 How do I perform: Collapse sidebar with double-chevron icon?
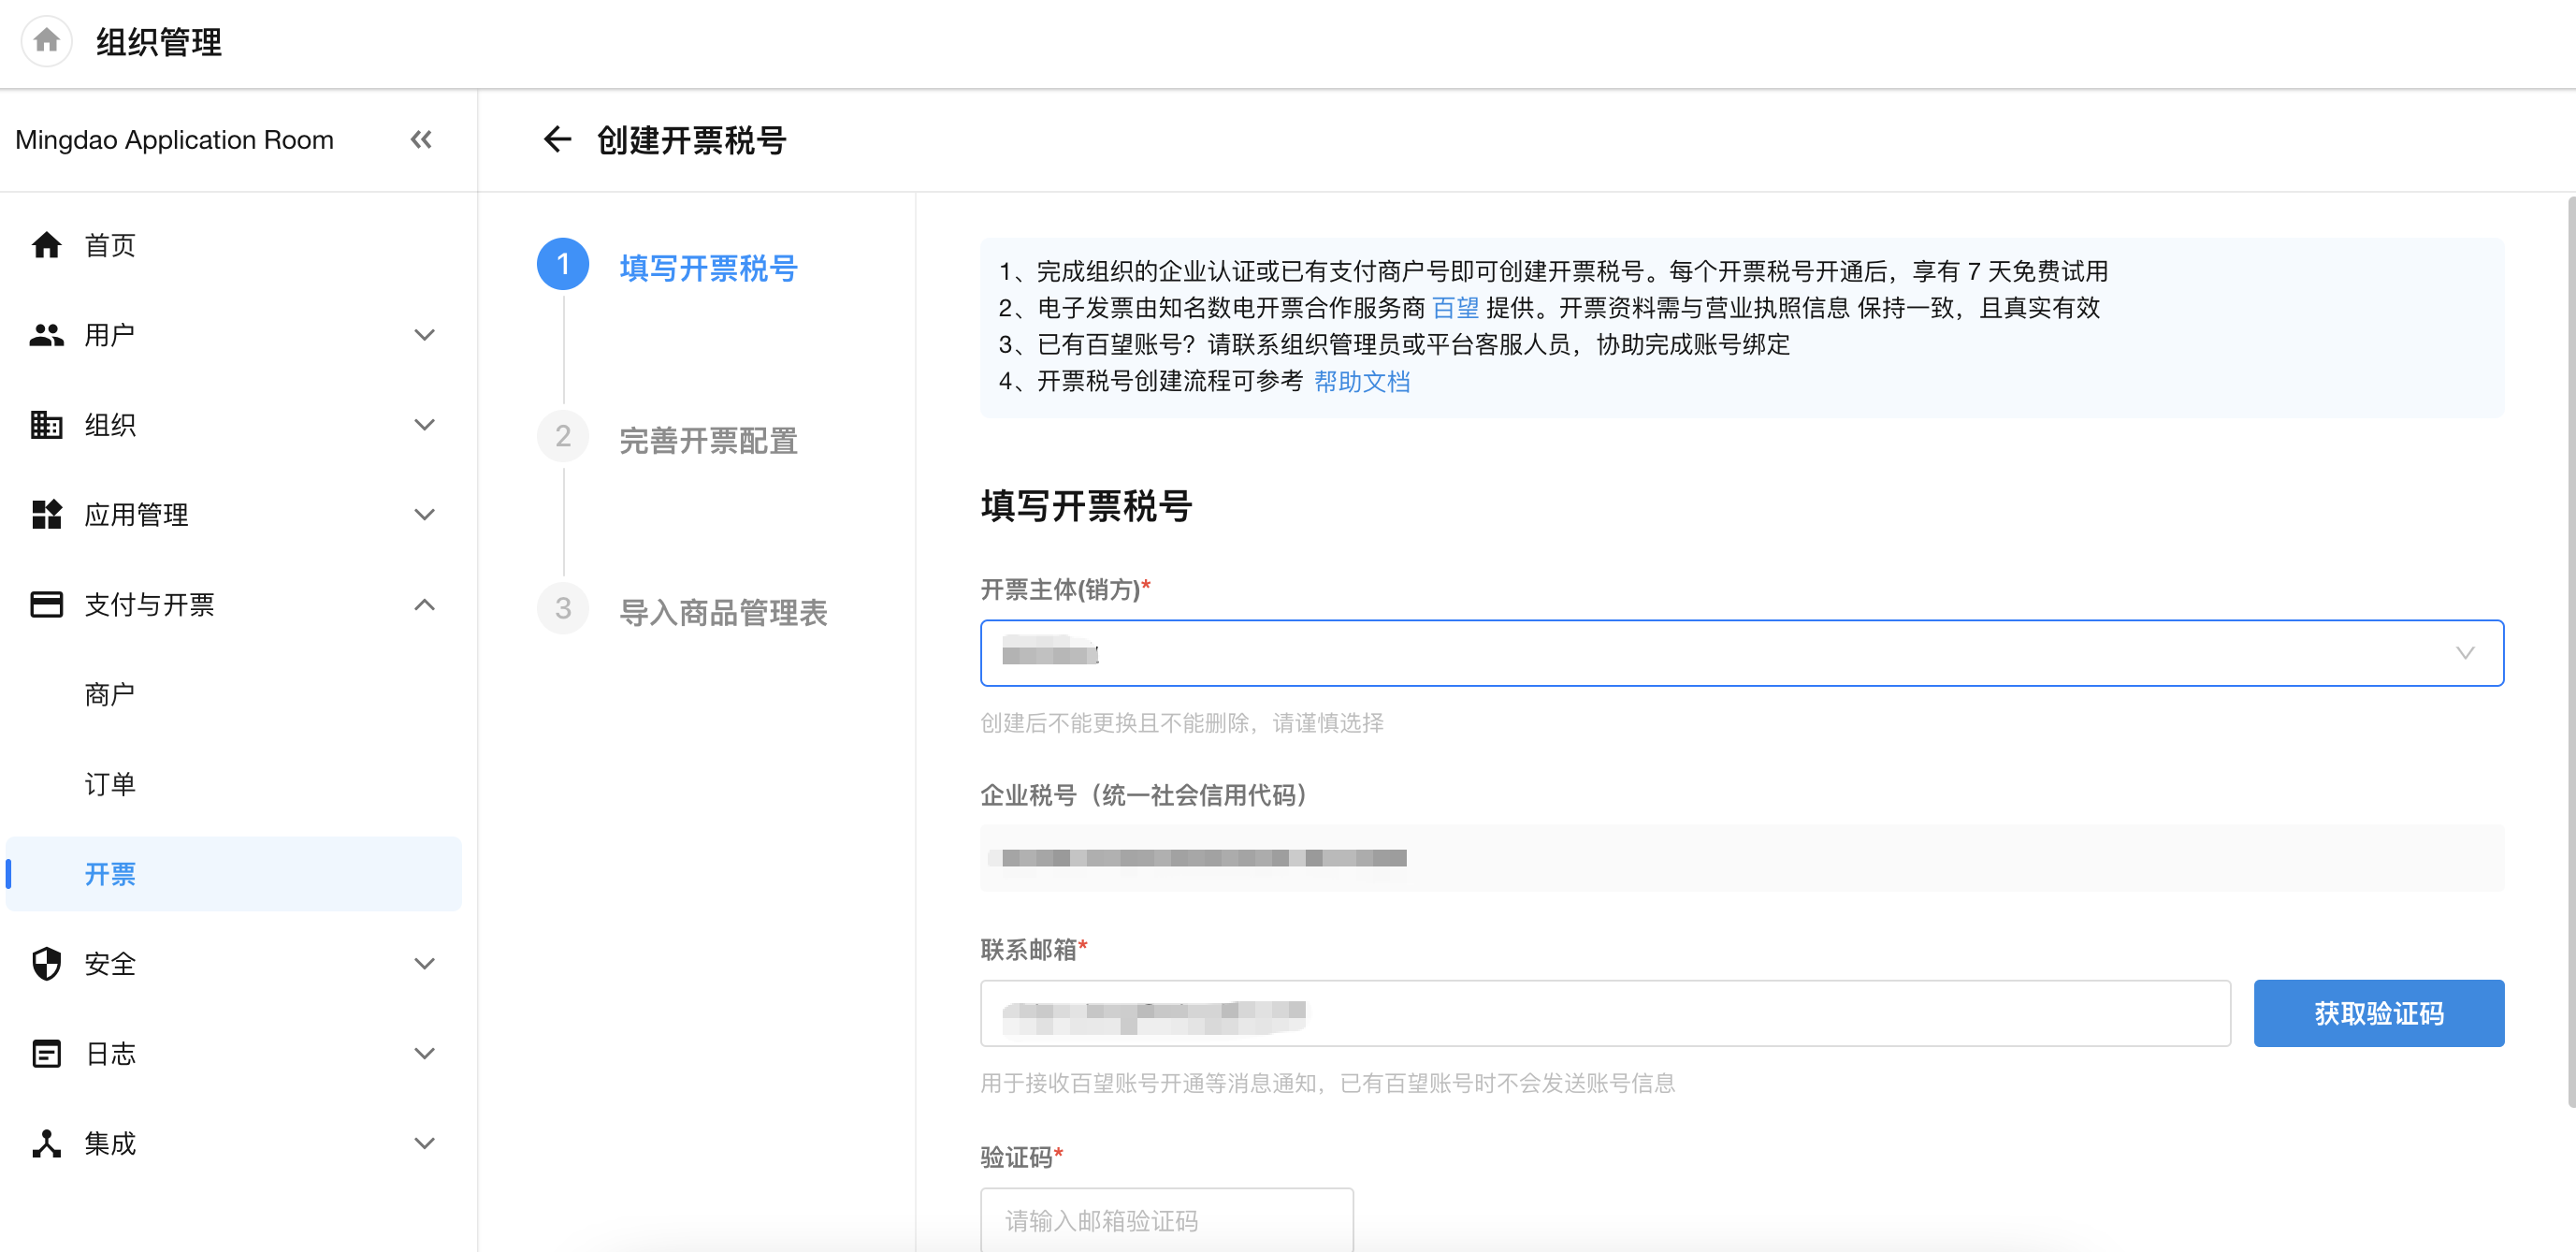pos(421,140)
